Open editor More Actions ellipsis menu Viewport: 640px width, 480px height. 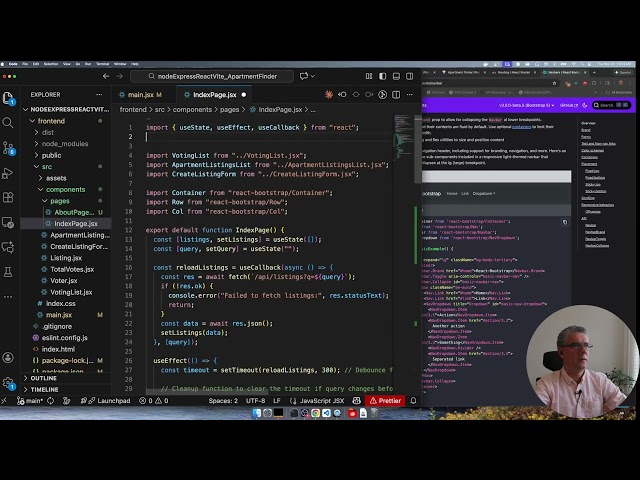coord(409,95)
